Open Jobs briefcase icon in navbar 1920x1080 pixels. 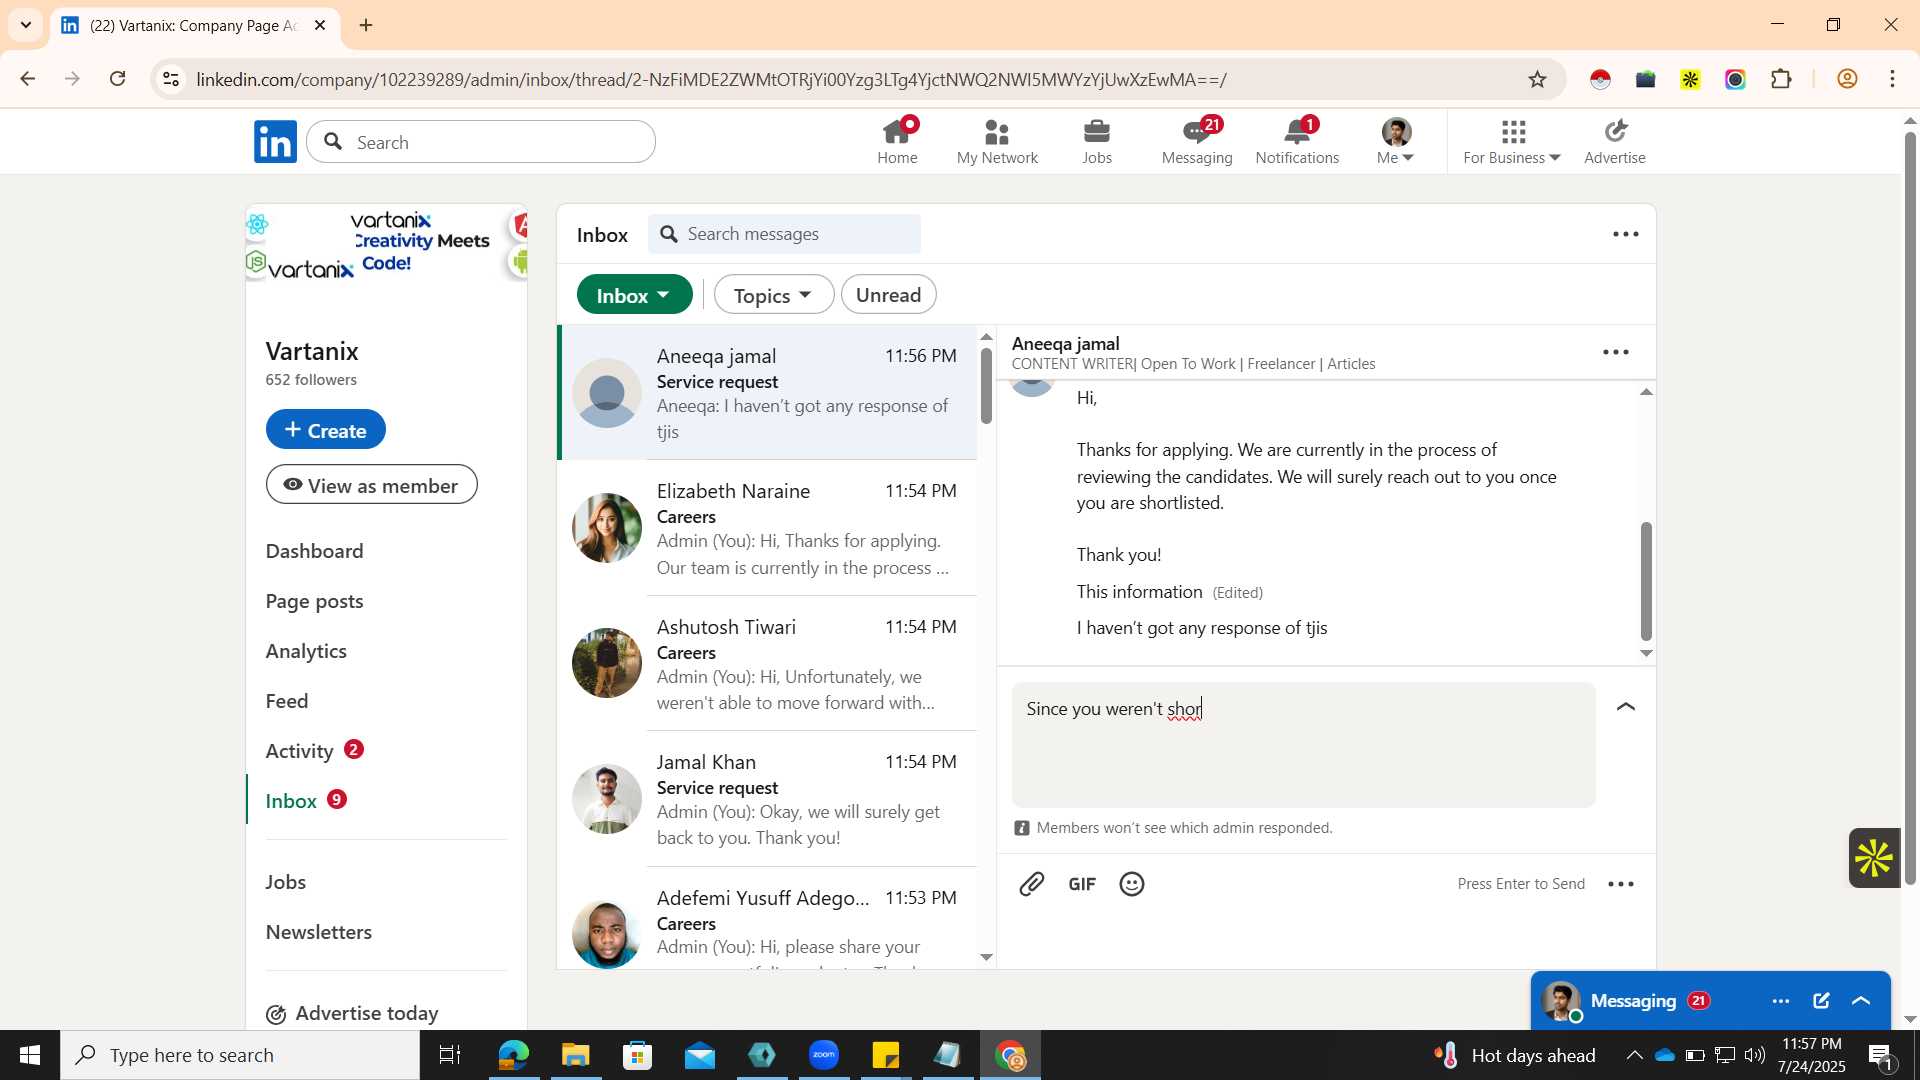click(x=1097, y=141)
